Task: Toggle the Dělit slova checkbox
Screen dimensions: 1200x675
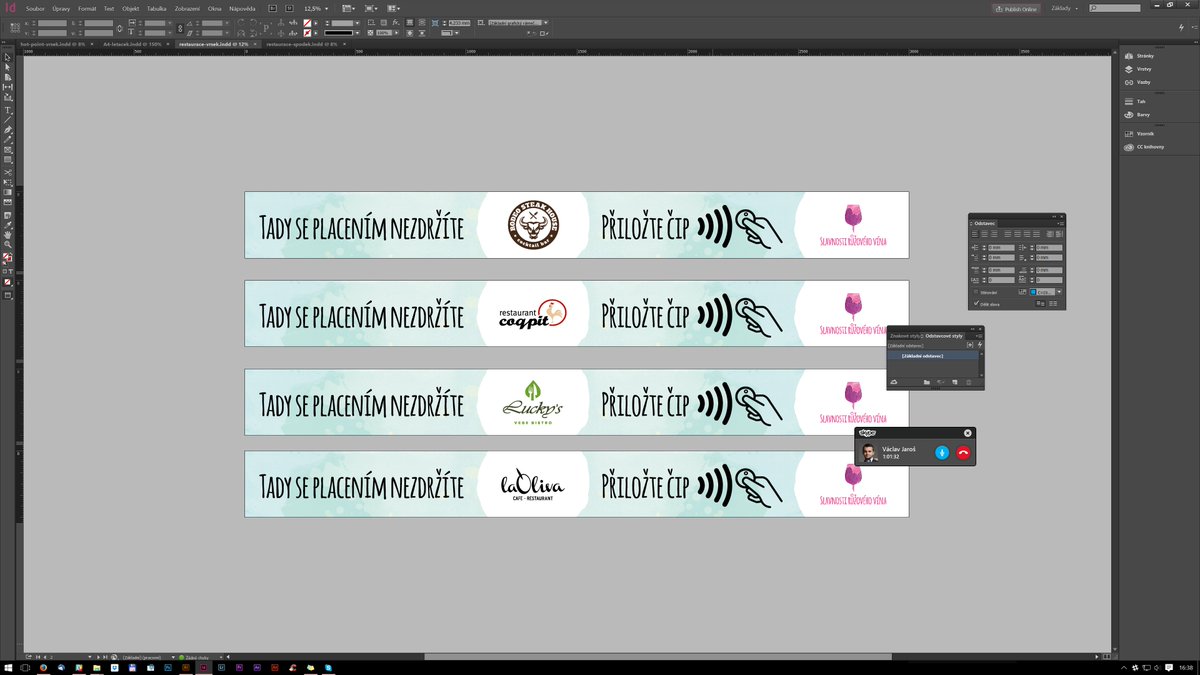Action: tap(977, 303)
